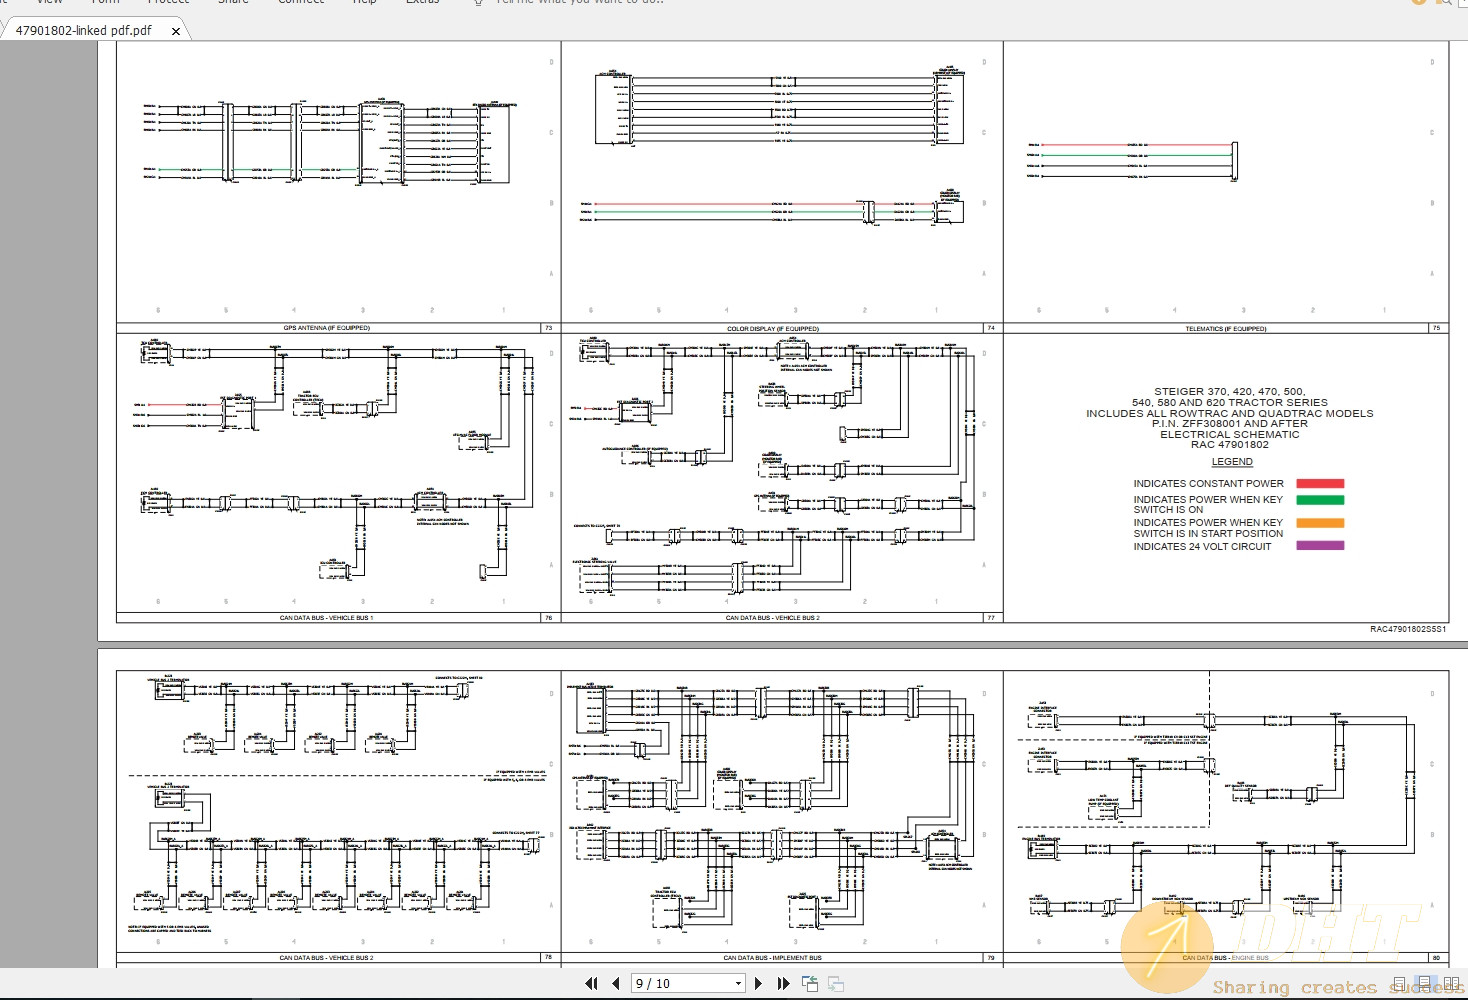Click the red constant power legend swatch
1468x1000 pixels.
point(1320,484)
